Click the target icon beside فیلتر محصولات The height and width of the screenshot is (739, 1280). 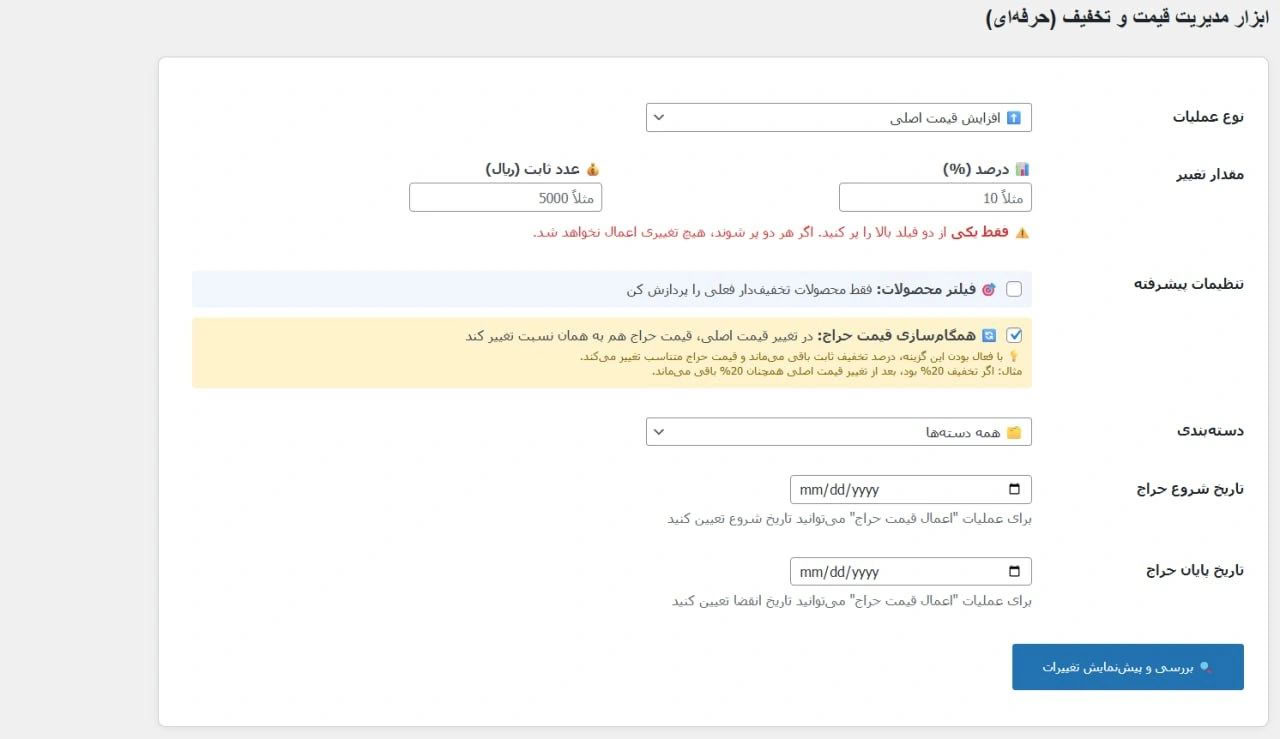(x=988, y=290)
